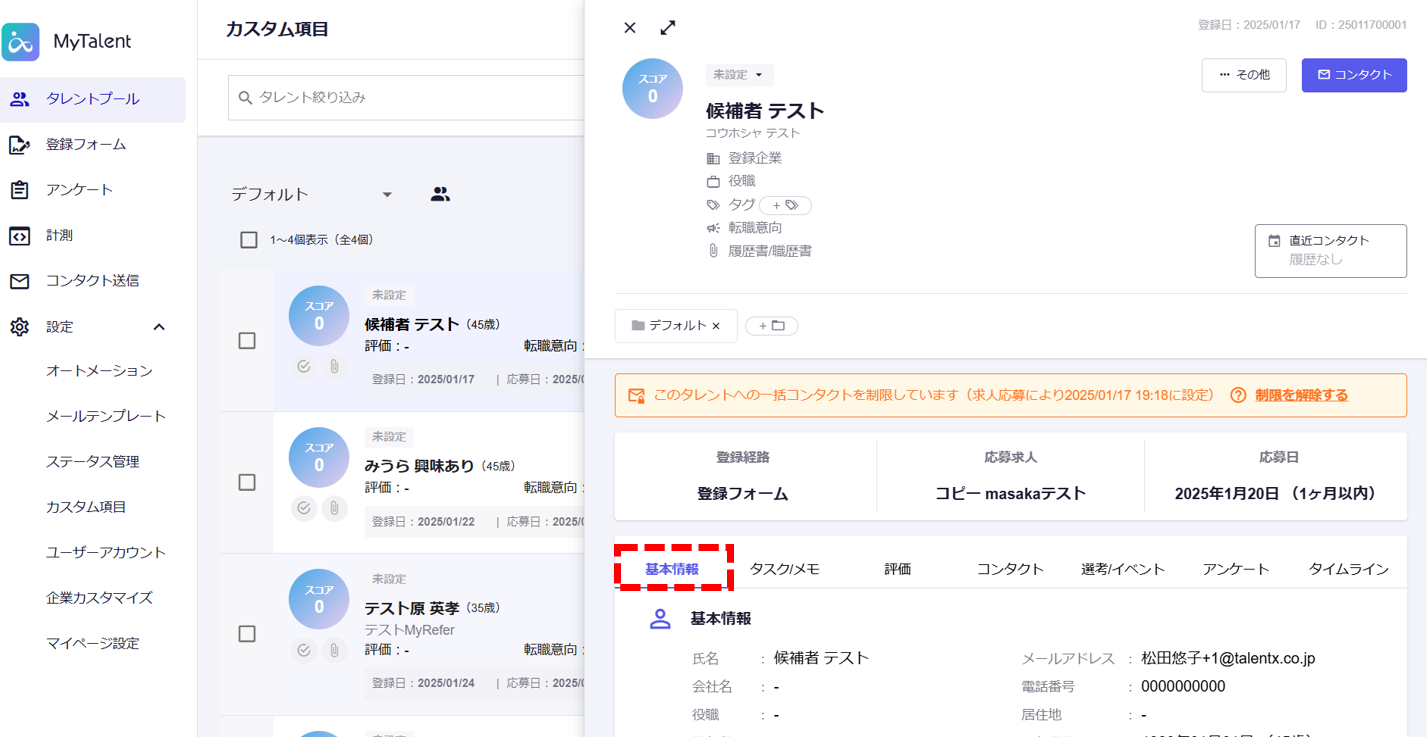This screenshot has height=737, width=1427.
Task: Toggle the select-all checkbox above the list
Action: pyautogui.click(x=249, y=240)
